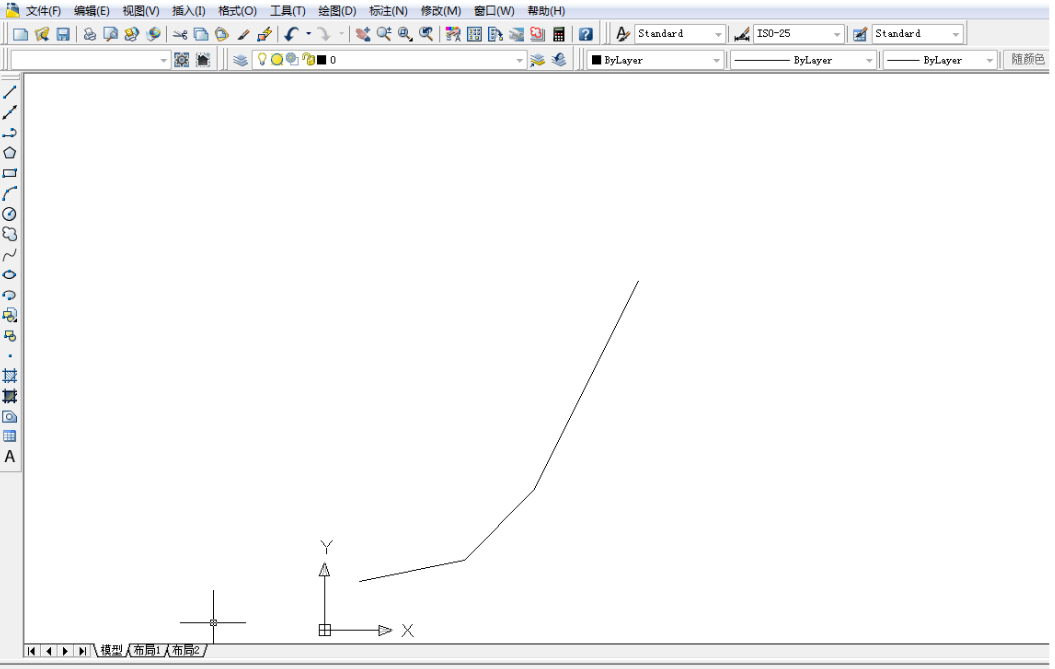Screen dimensions: 1055x669
Task: Click the Zoom Window tool
Action: click(x=404, y=34)
